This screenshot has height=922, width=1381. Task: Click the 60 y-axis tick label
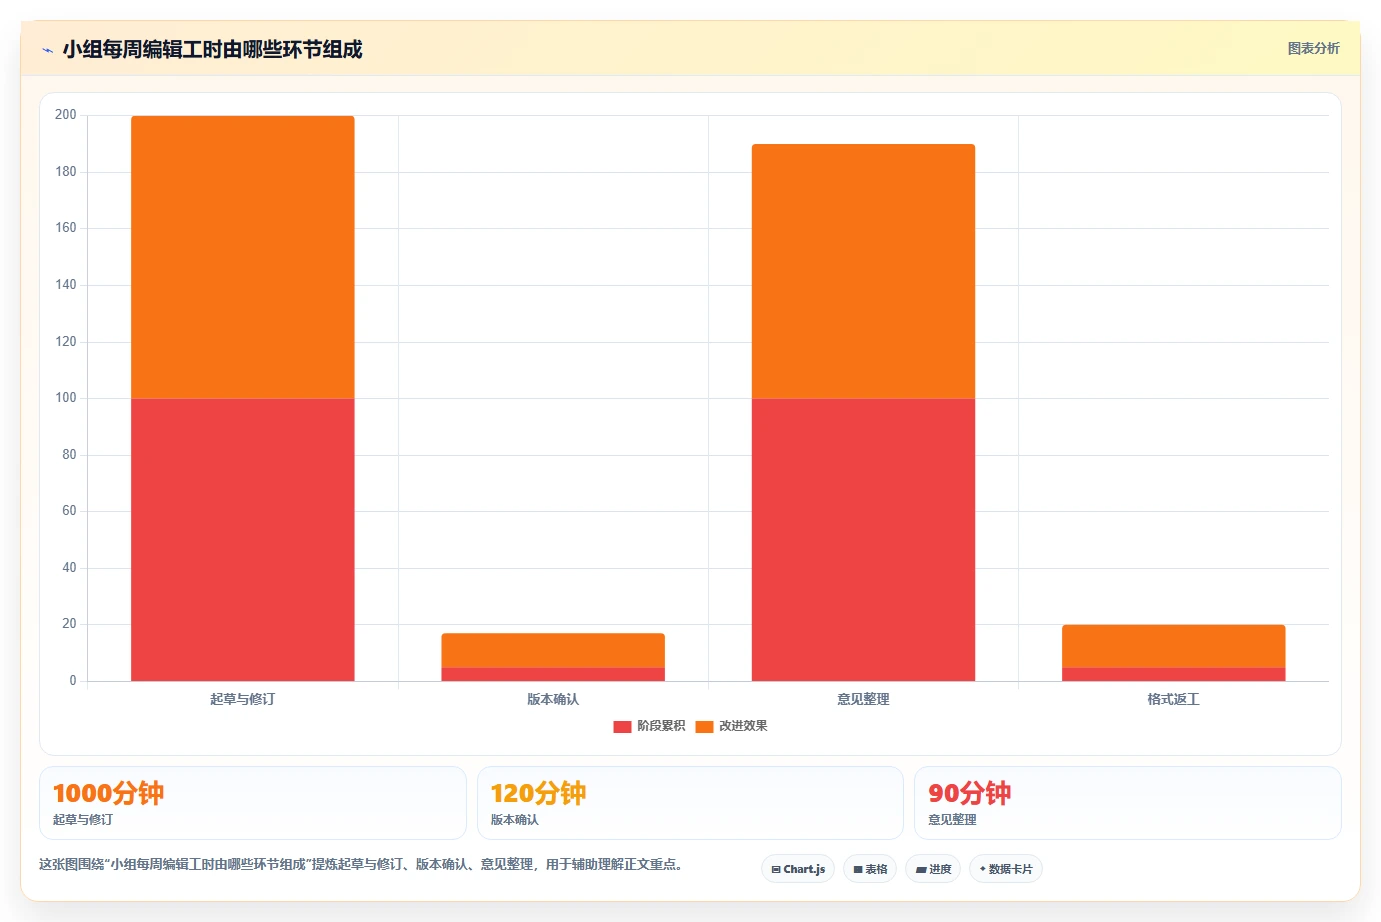(69, 511)
